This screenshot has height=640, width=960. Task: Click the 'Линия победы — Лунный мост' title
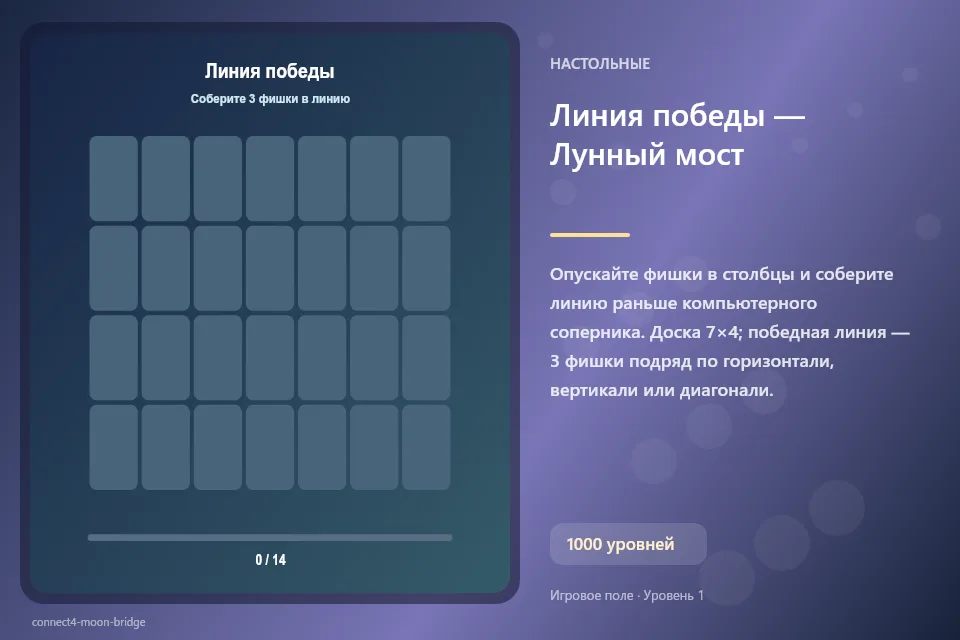click(677, 135)
